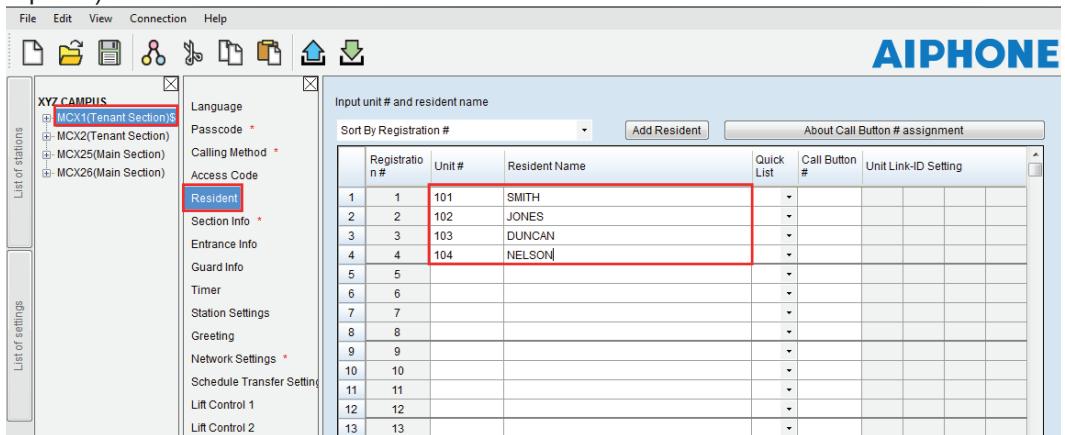
Task: Click the blue upload arrow icon
Action: tap(313, 52)
